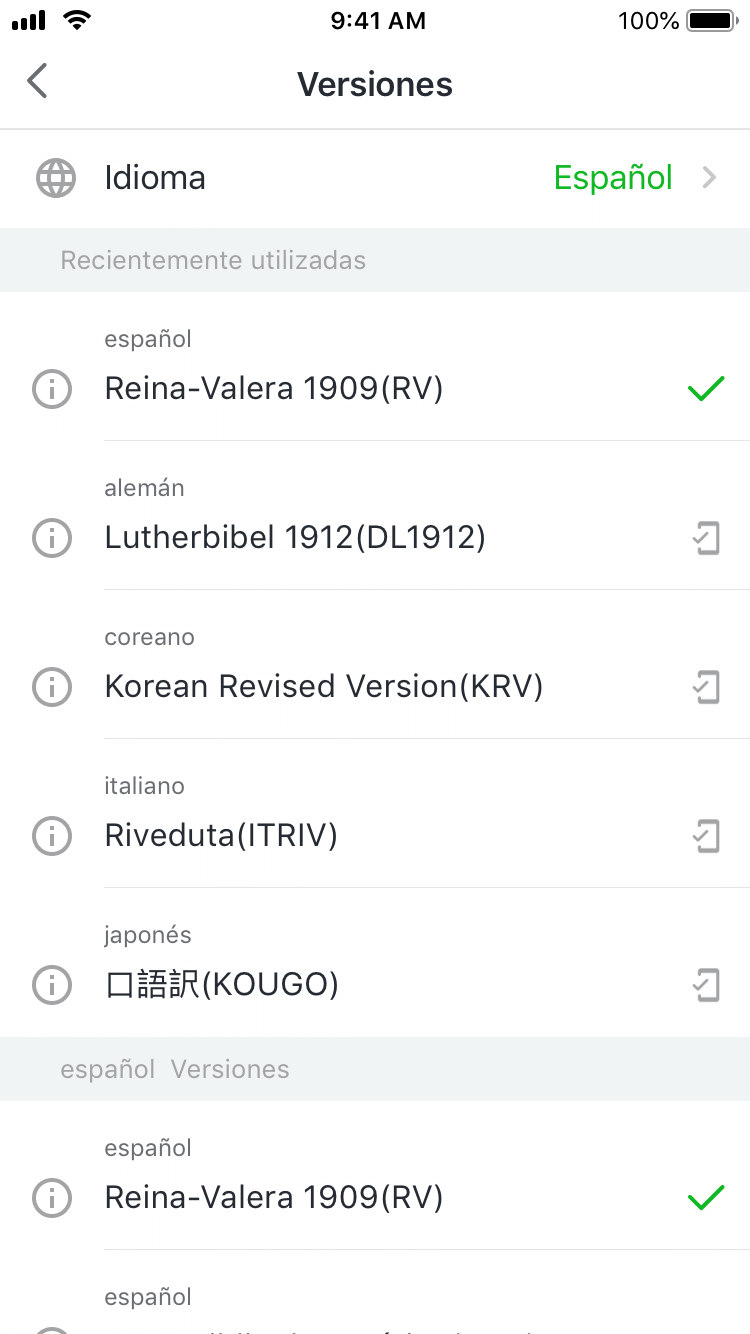
Task: Open the Idioma language row
Action: [x=155, y=178]
